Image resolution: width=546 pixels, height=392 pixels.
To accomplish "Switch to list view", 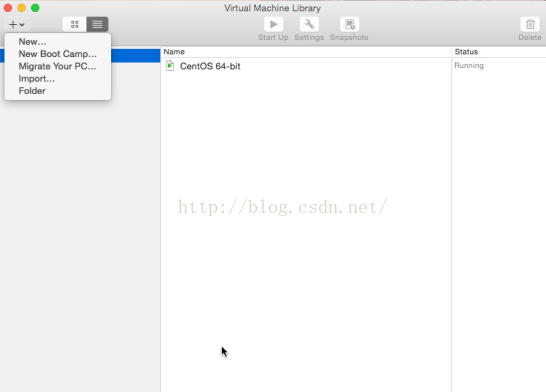I will 98,24.
